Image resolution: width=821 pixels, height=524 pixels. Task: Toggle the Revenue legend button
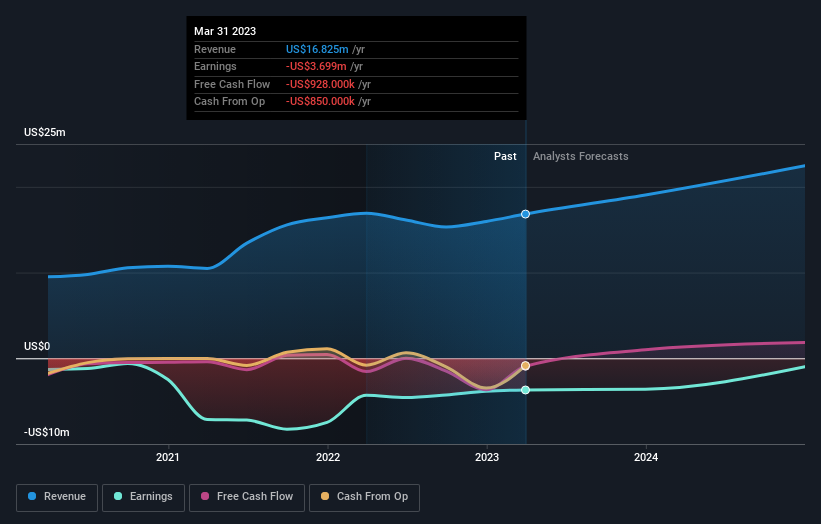click(x=57, y=497)
